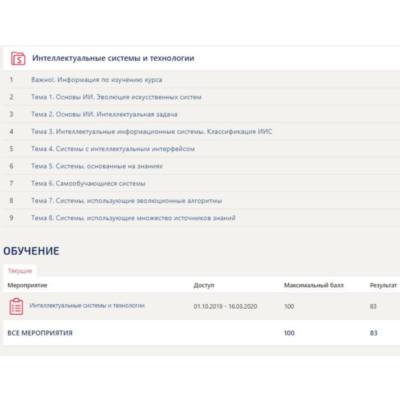Image resolution: width=400 pixels, height=400 pixels.
Task: Click the 'Результат' column header
Action: [383, 285]
